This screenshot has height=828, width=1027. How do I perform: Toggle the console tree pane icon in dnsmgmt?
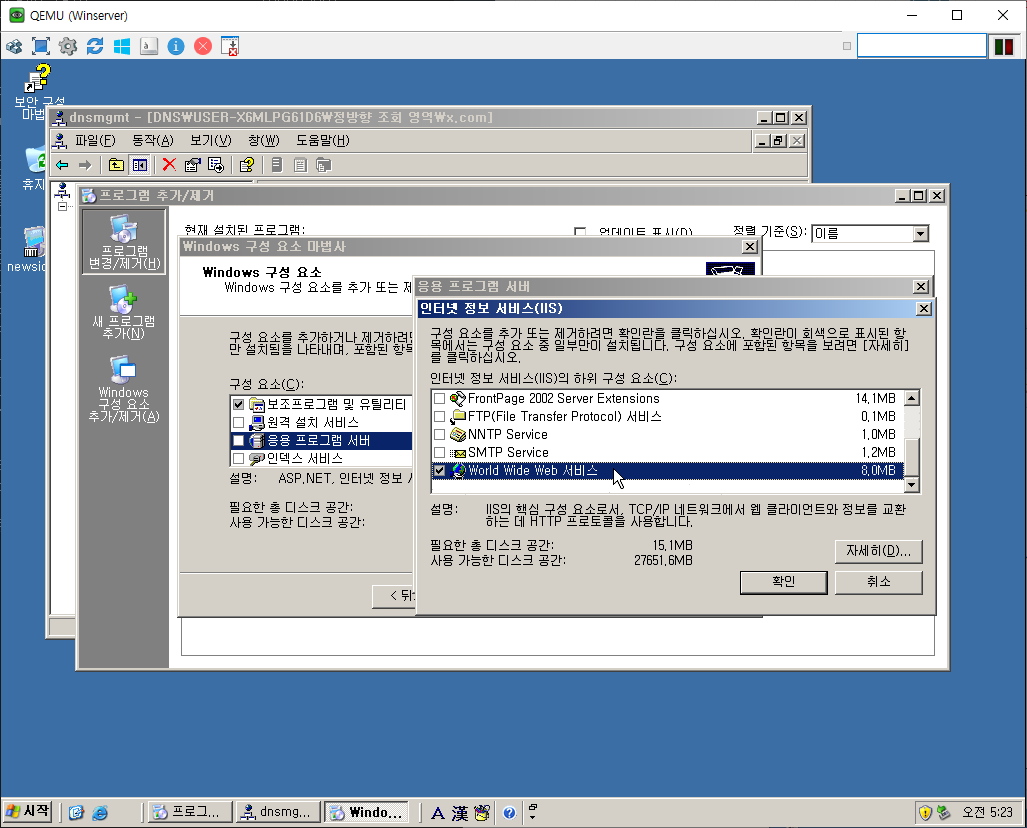pos(140,165)
